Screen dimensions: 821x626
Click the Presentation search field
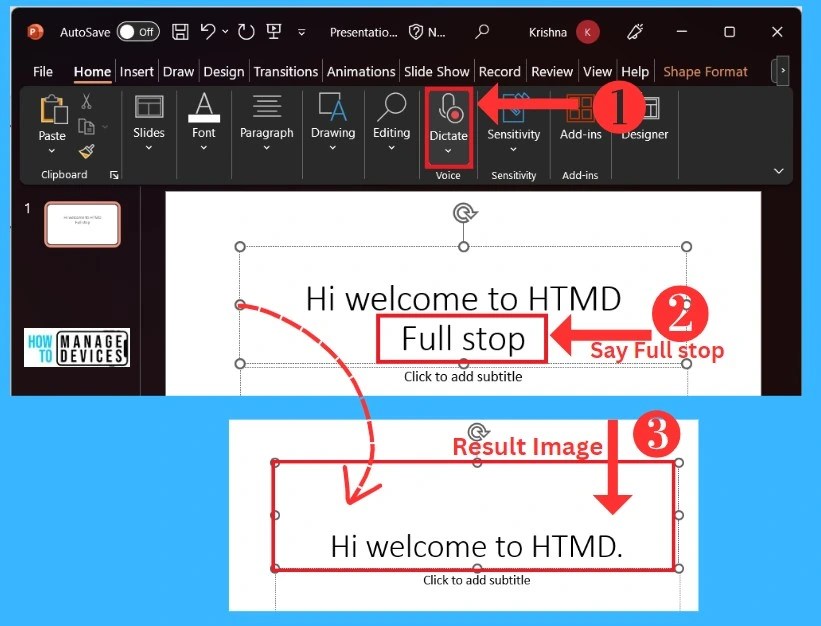pos(482,31)
